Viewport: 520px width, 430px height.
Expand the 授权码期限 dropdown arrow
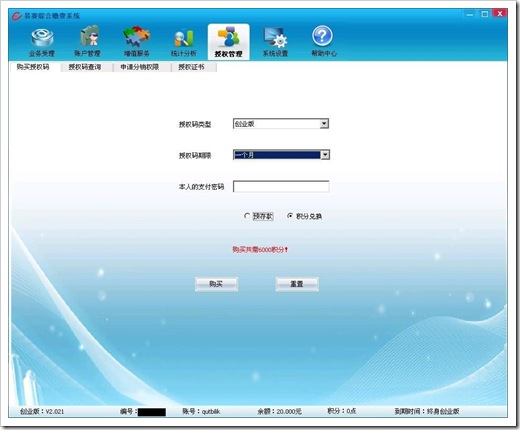pyautogui.click(x=325, y=155)
